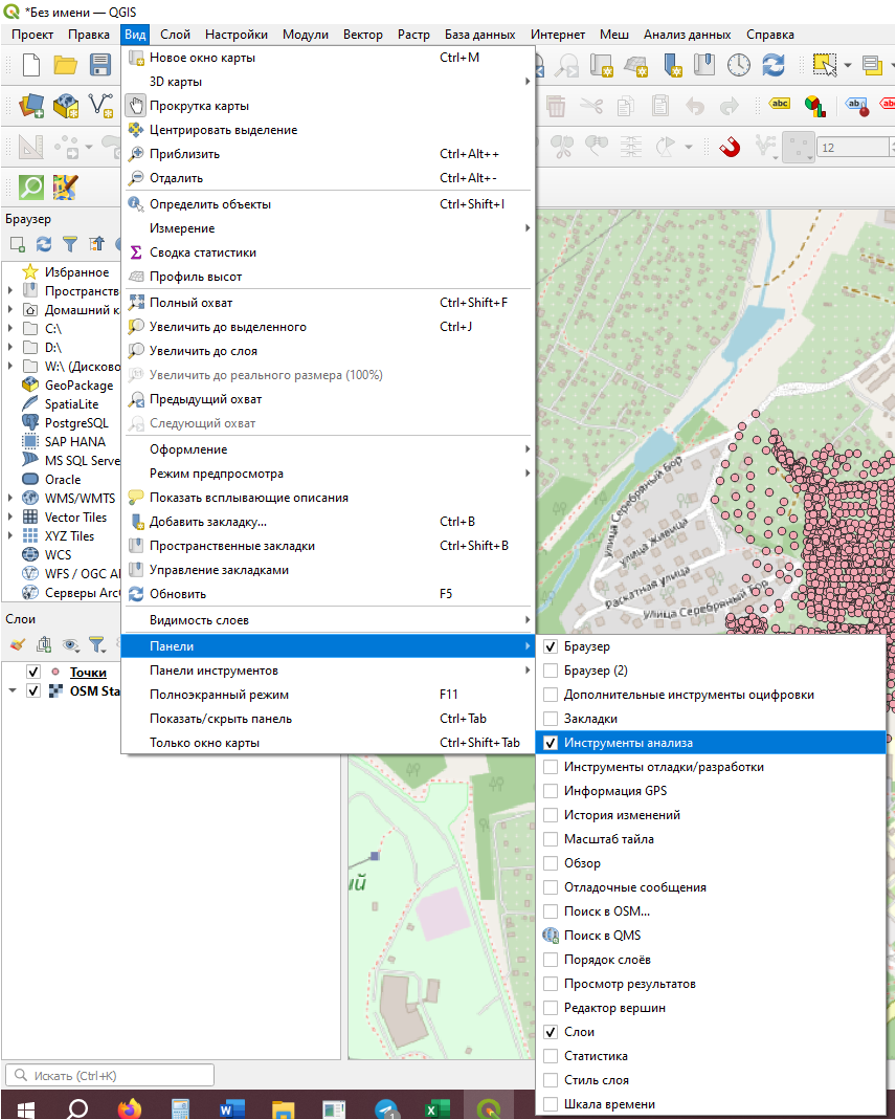Click the filter legend icon in Слои panel
The image size is (895, 1119).
96,645
